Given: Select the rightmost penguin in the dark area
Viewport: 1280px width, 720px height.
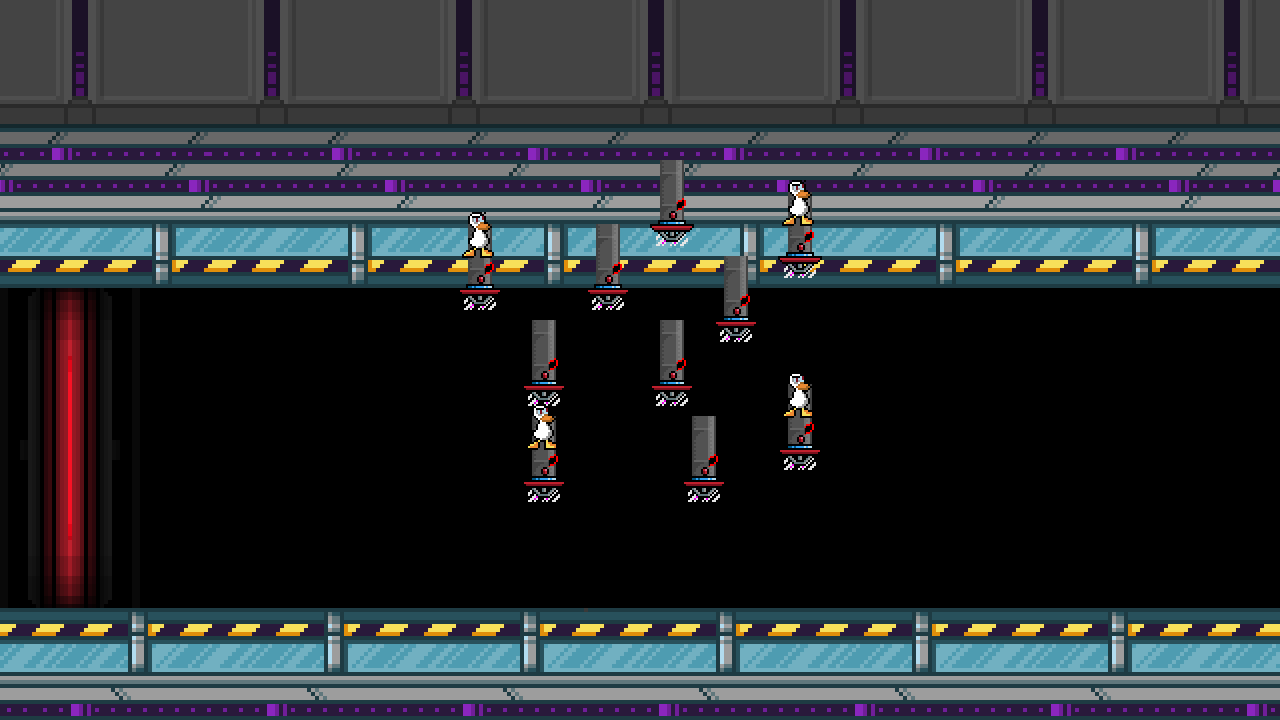Looking at the screenshot, I should tap(797, 395).
